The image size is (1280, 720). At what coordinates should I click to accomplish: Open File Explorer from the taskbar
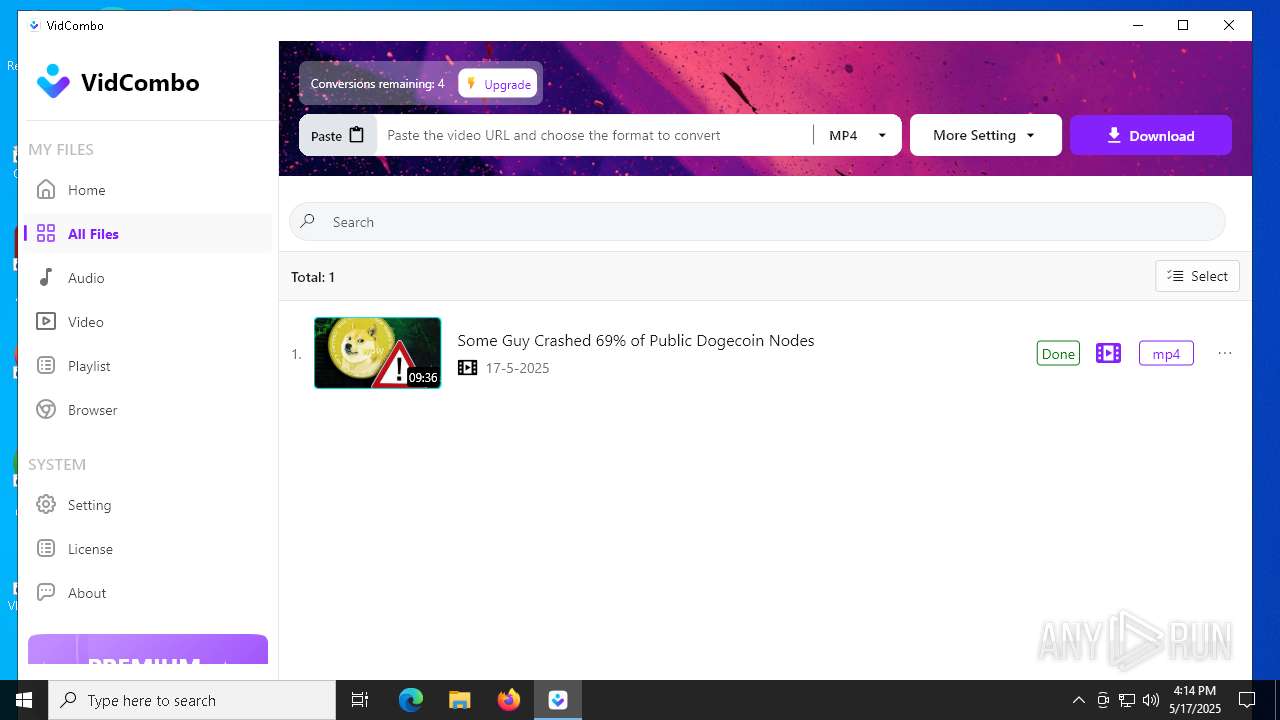pyautogui.click(x=460, y=700)
